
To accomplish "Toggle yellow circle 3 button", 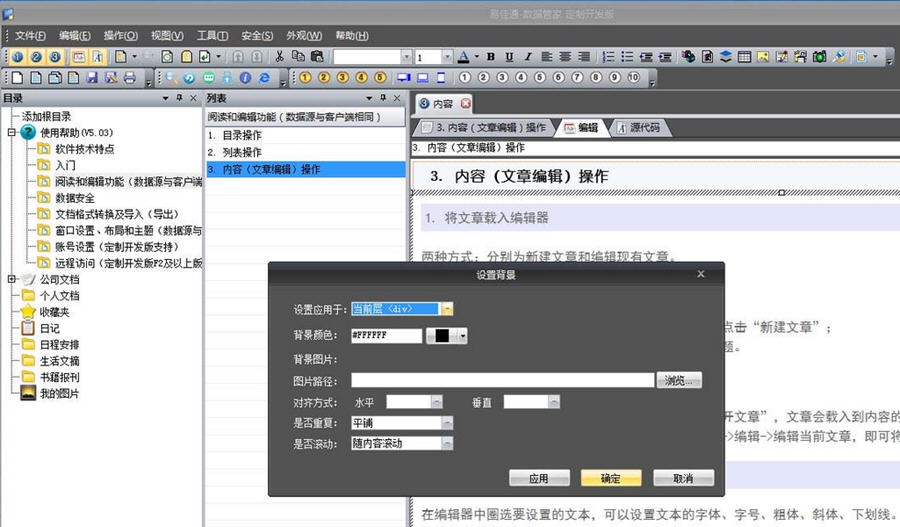I will point(343,78).
